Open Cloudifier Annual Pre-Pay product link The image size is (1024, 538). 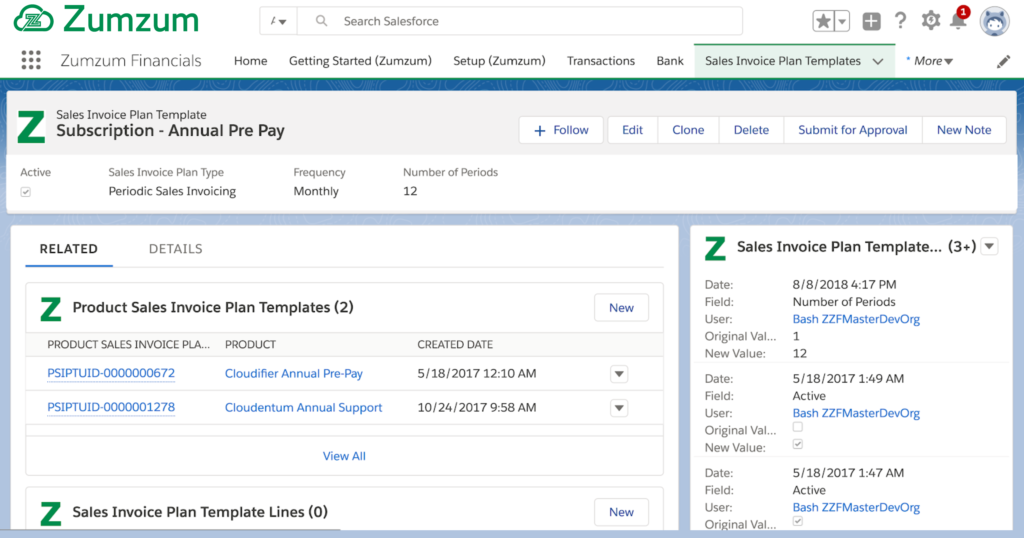click(x=294, y=373)
